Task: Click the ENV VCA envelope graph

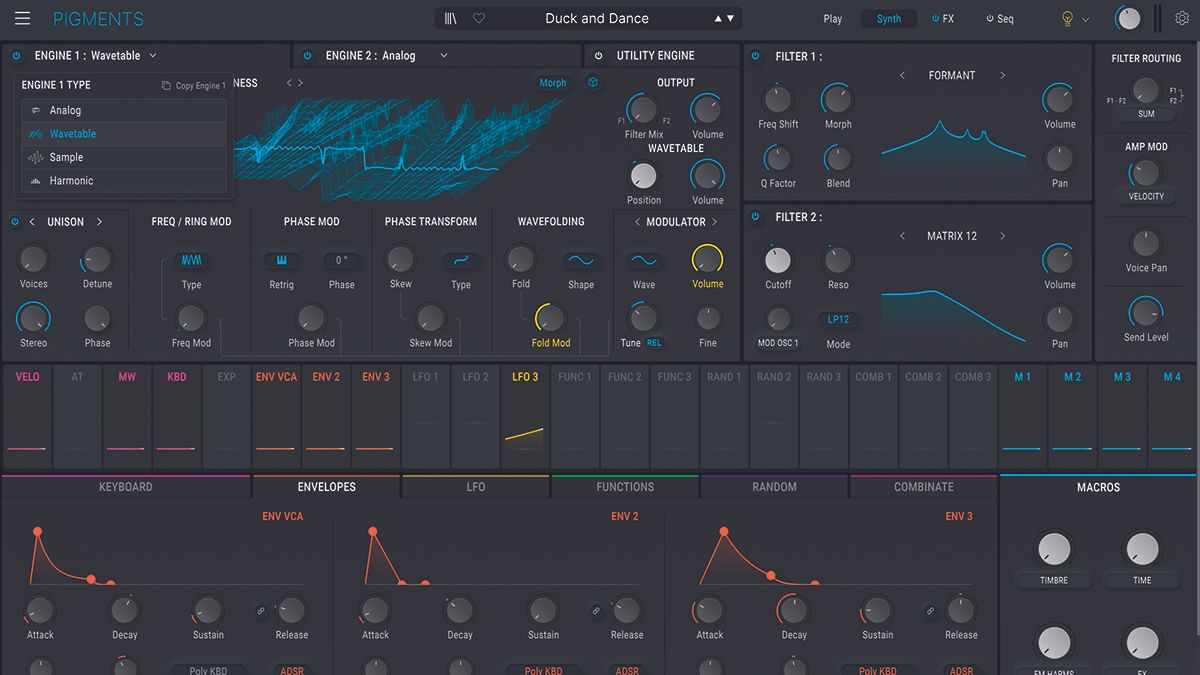Action: click(166, 556)
